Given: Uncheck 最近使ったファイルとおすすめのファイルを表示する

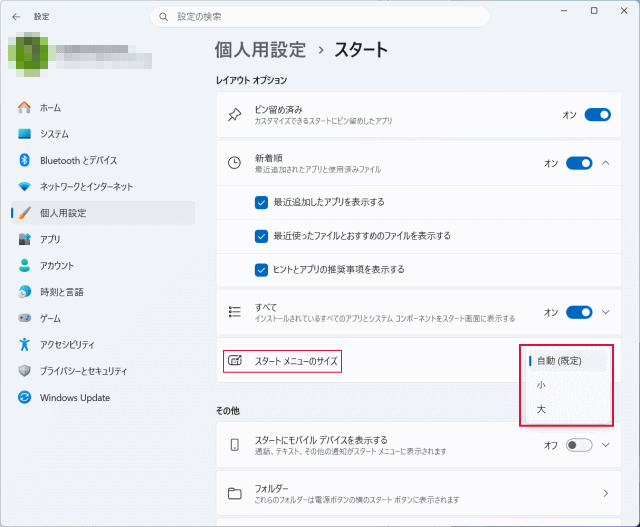Looking at the screenshot, I should click(261, 236).
